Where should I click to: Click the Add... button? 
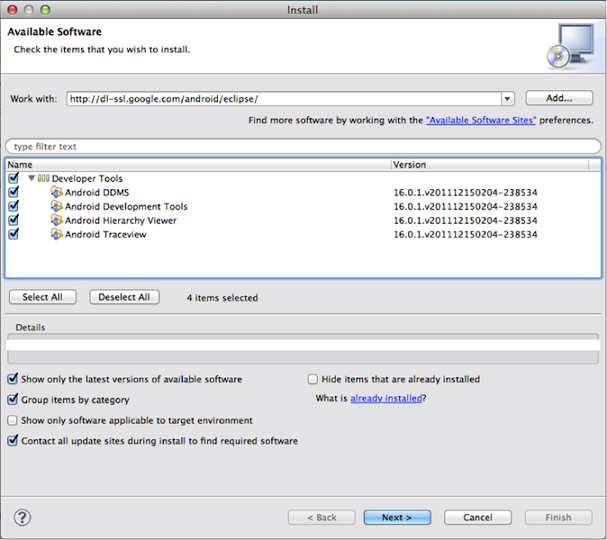click(559, 98)
